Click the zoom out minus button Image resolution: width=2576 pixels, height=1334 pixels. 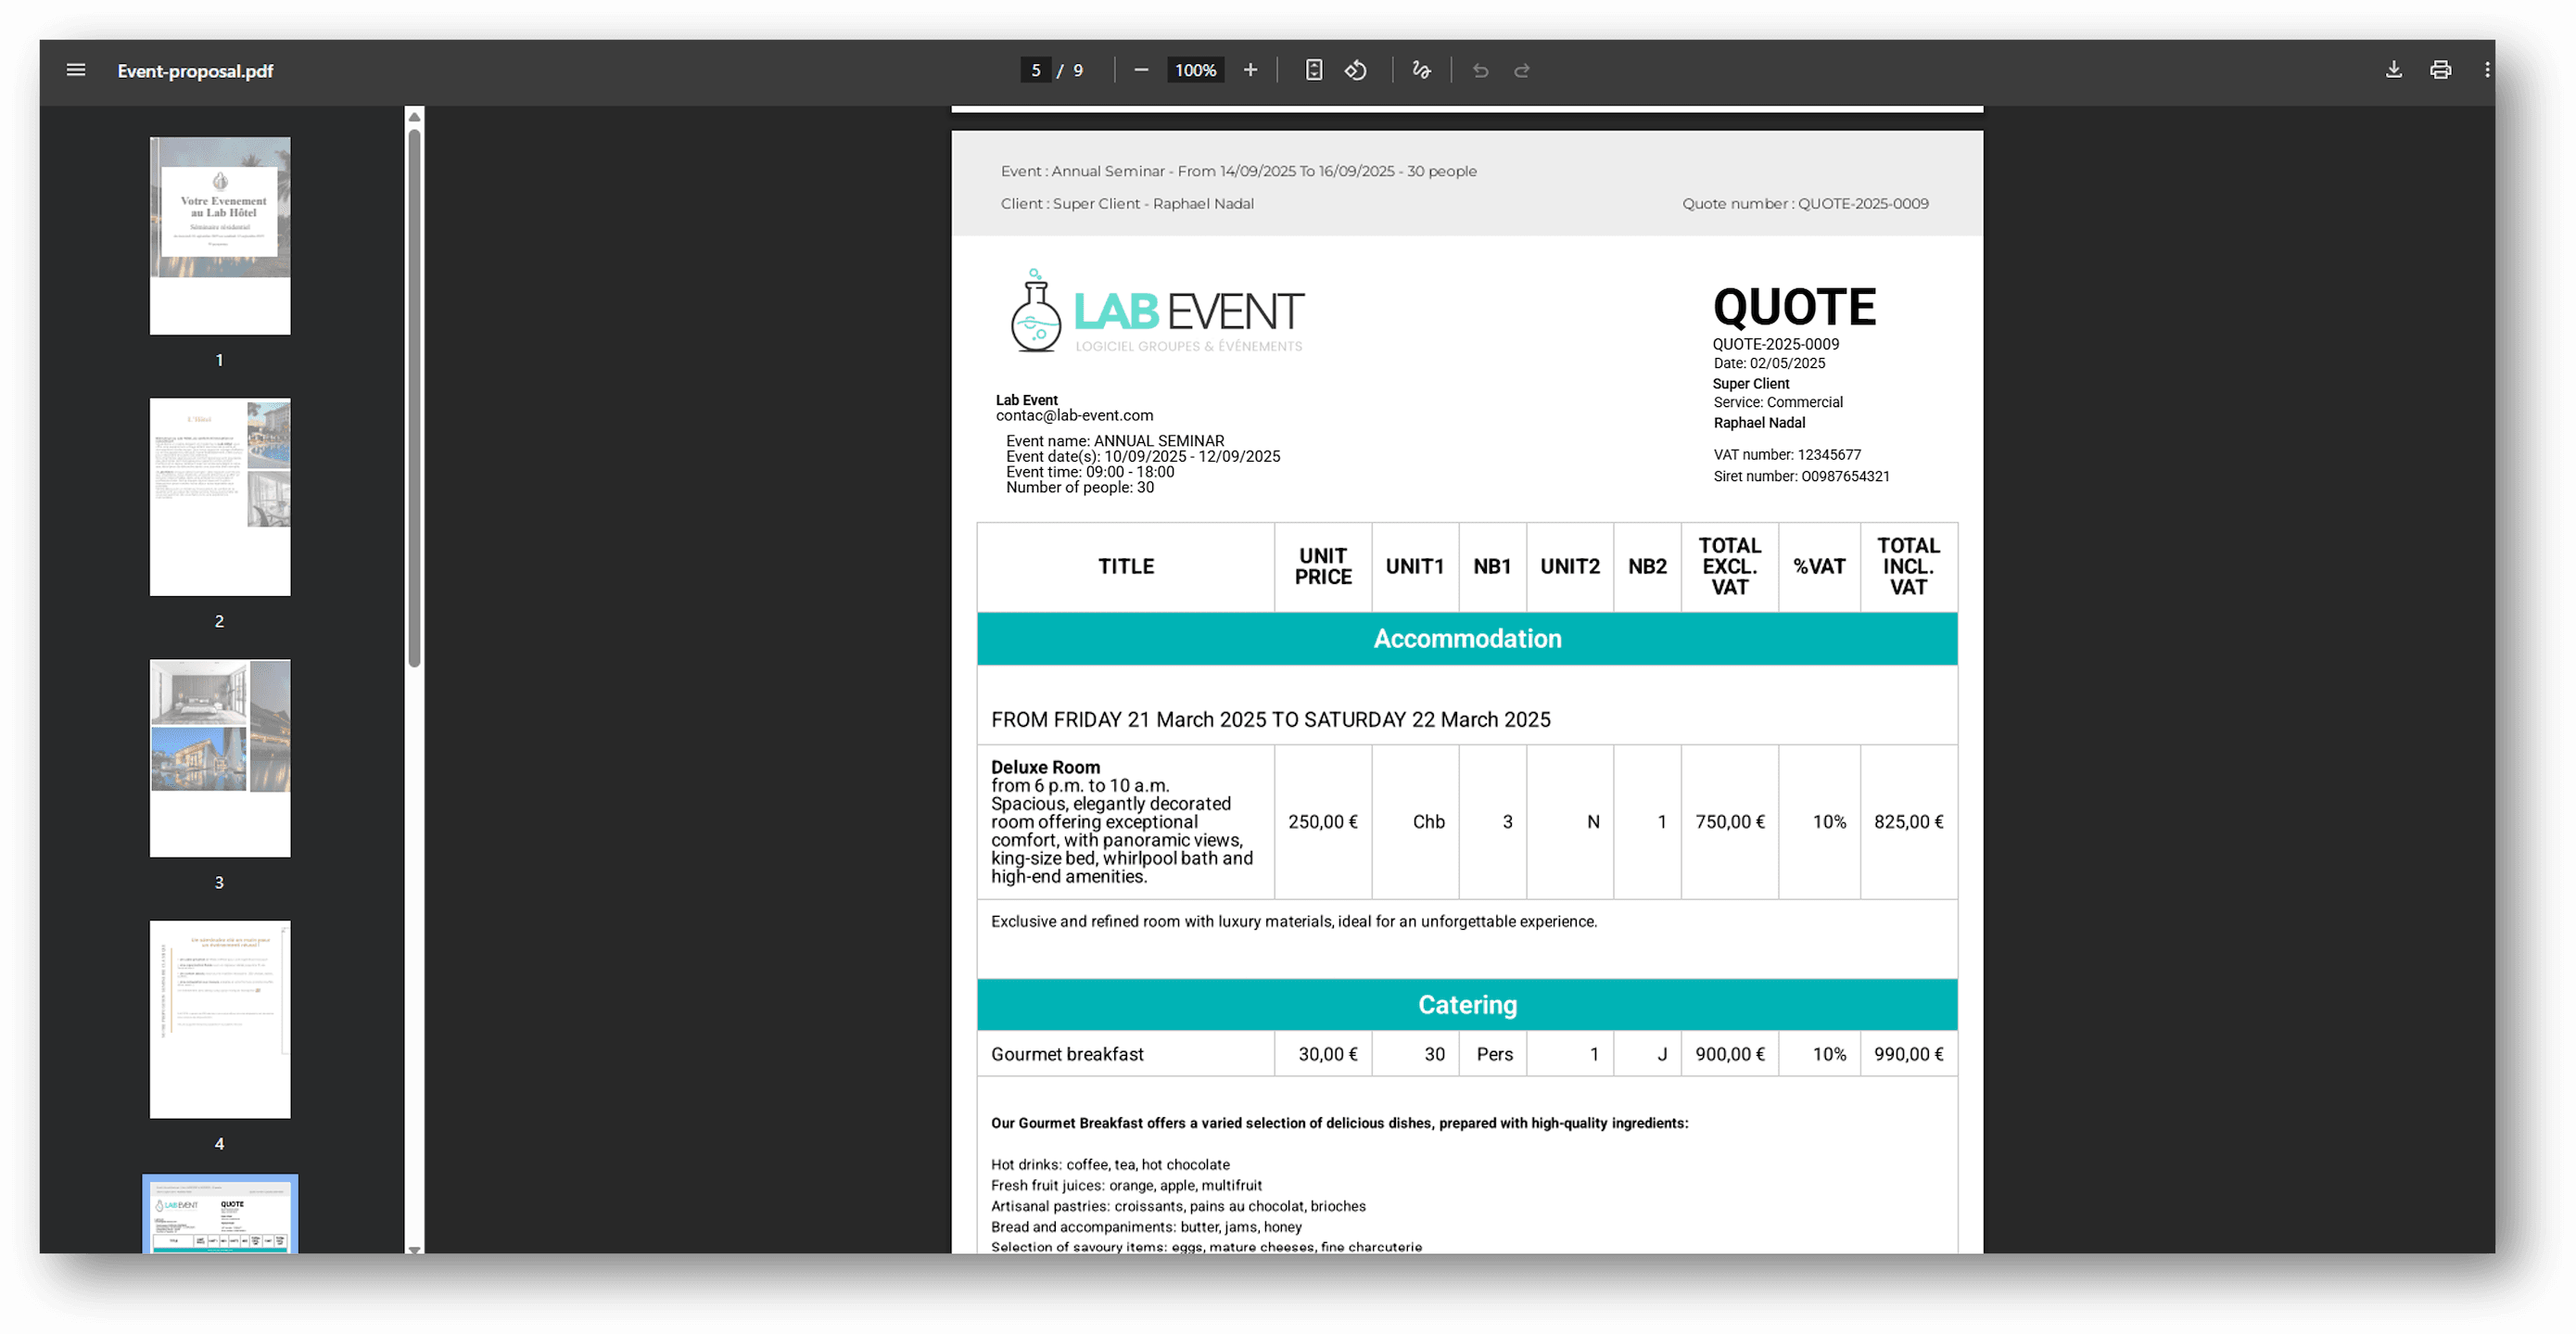[1141, 70]
